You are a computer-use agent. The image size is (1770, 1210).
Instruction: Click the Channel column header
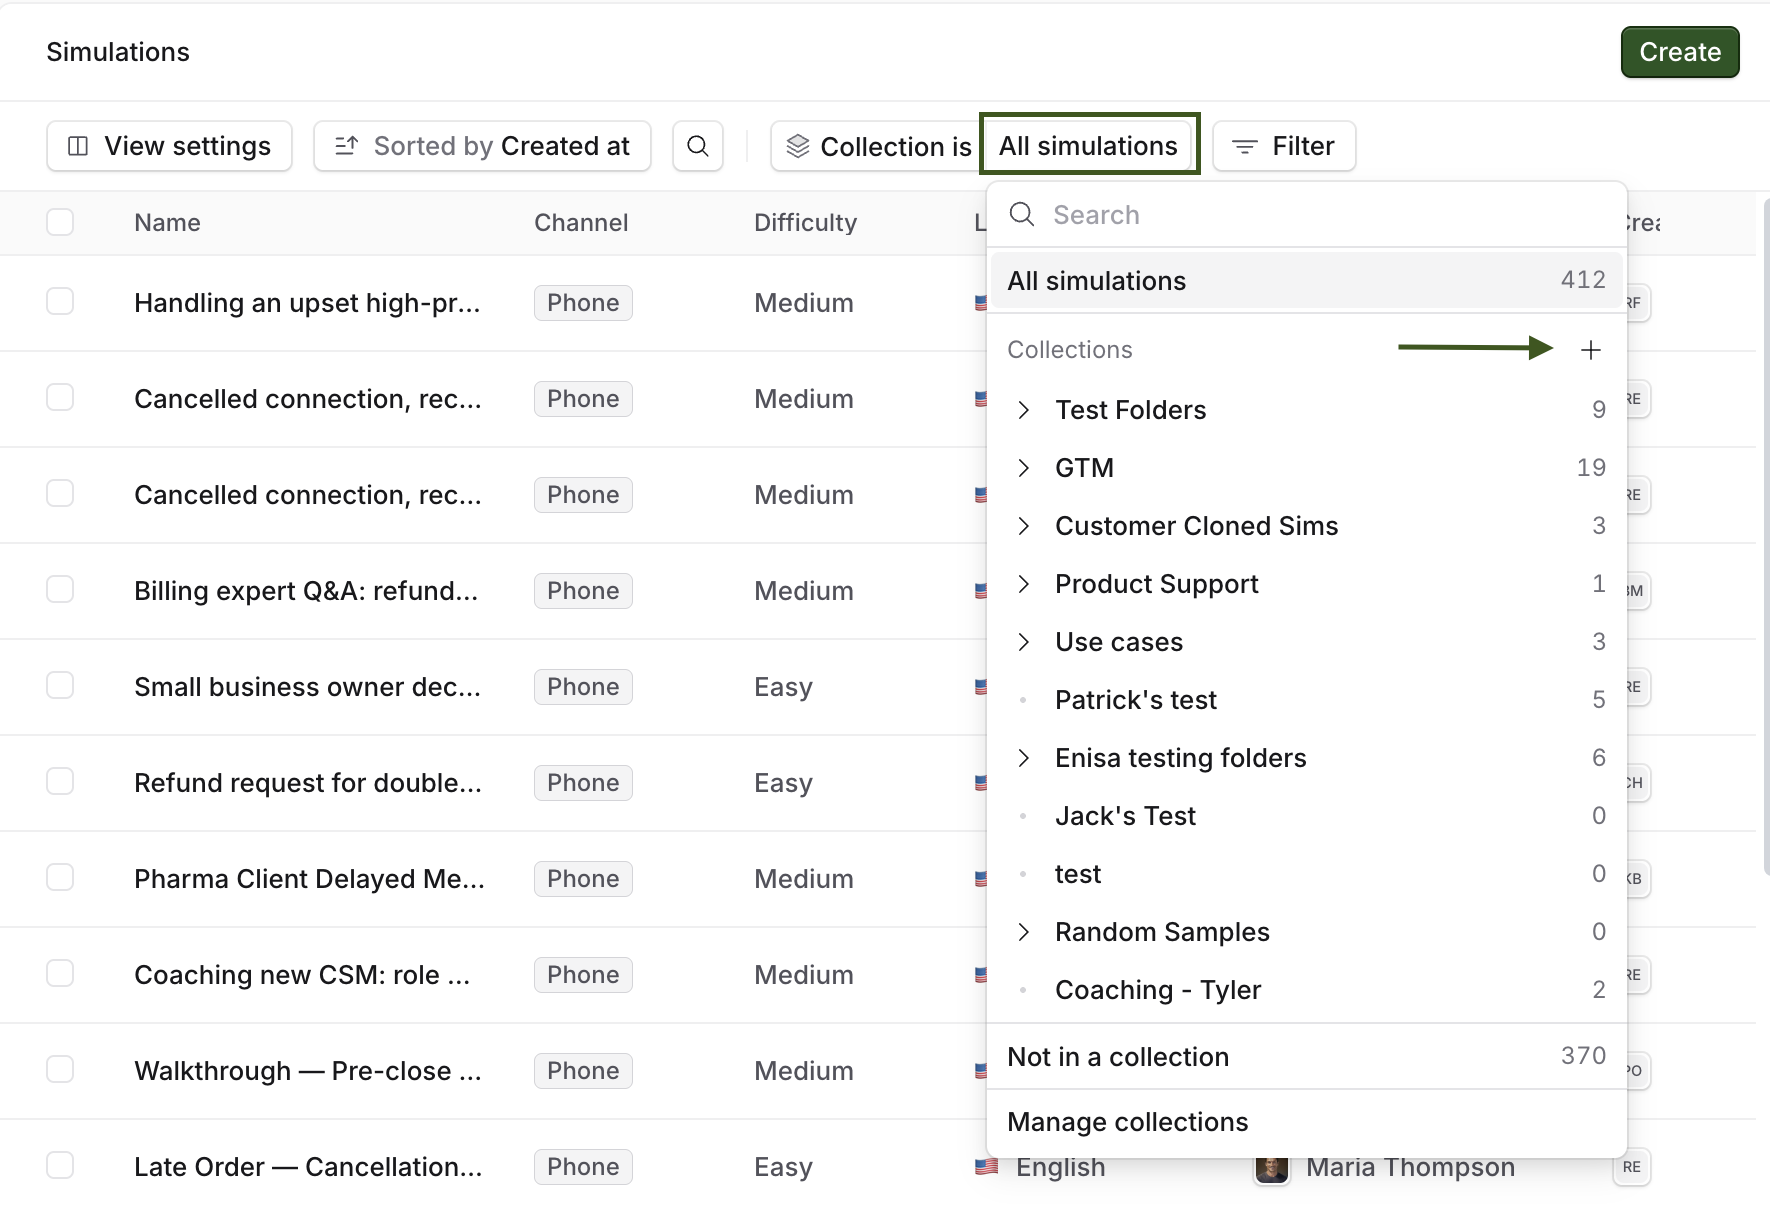(581, 223)
